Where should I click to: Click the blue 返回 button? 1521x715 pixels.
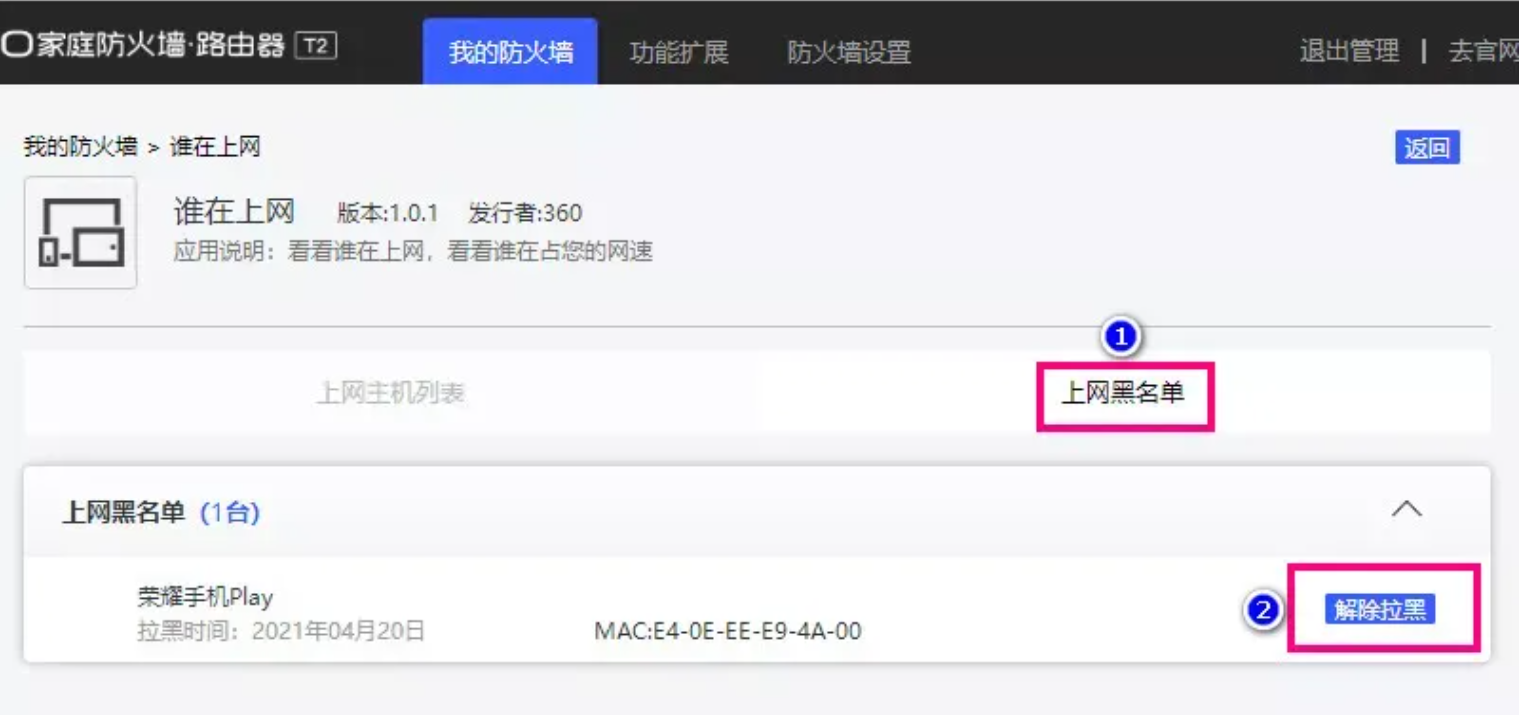pyautogui.click(x=1427, y=148)
